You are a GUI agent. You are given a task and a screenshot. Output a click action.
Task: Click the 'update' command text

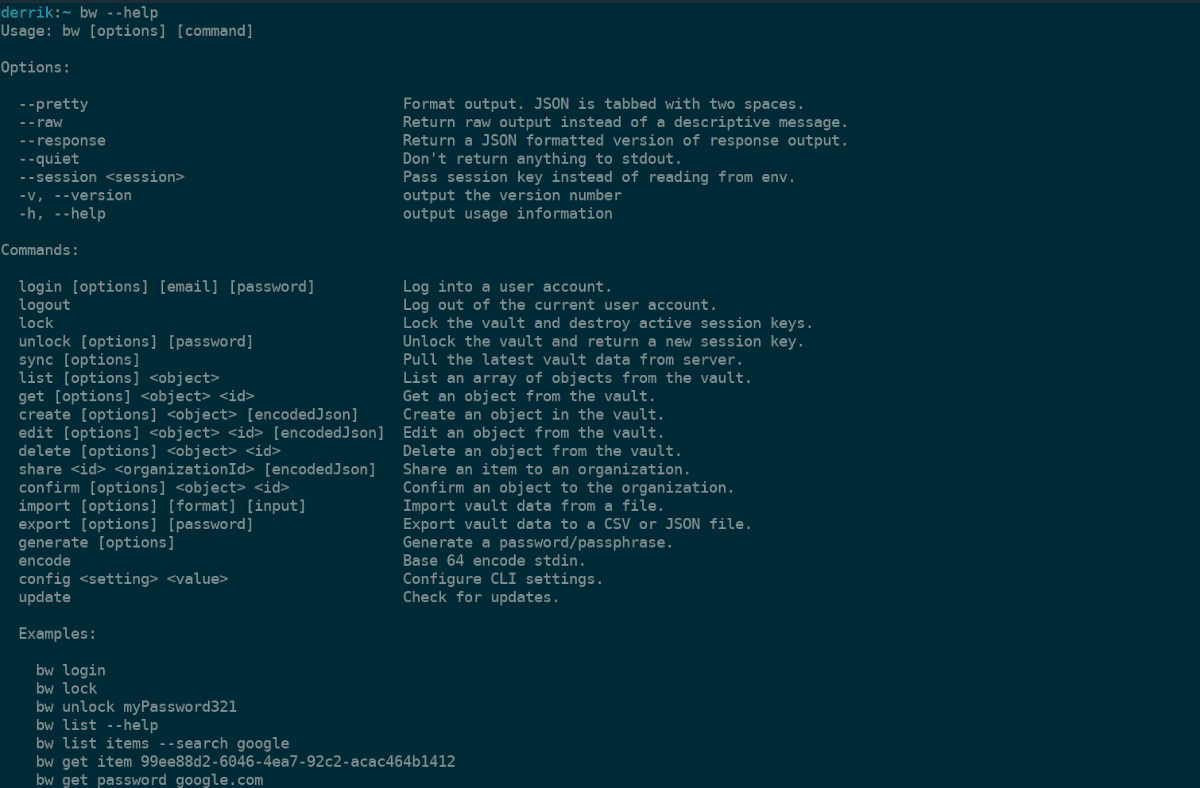[44, 597]
